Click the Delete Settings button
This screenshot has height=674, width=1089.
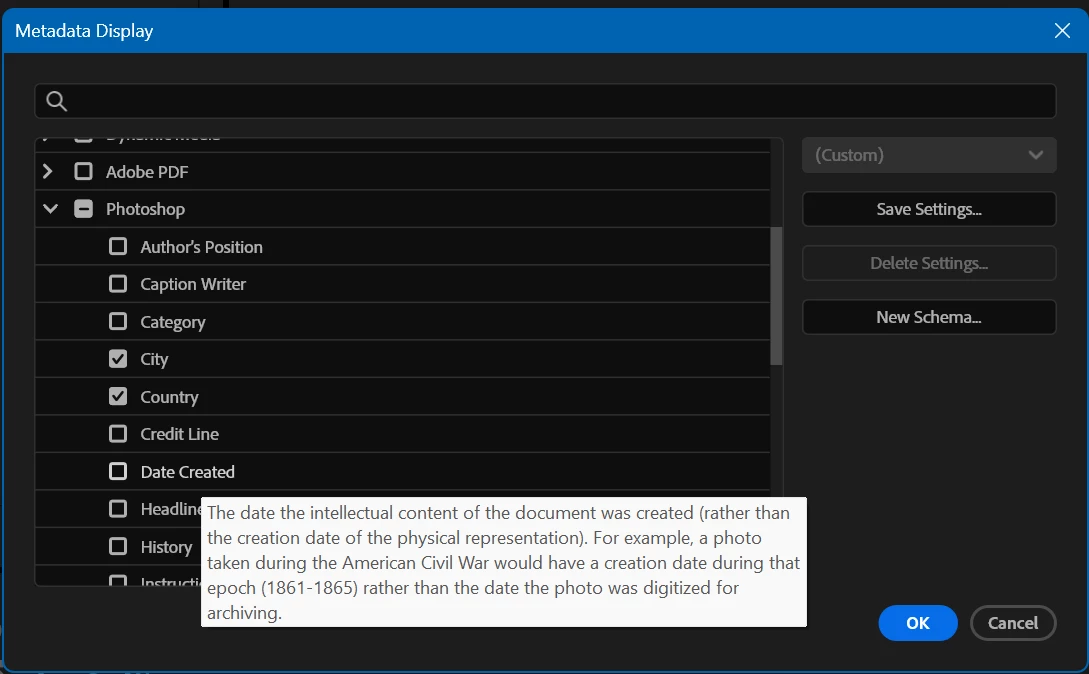pyautogui.click(x=929, y=263)
